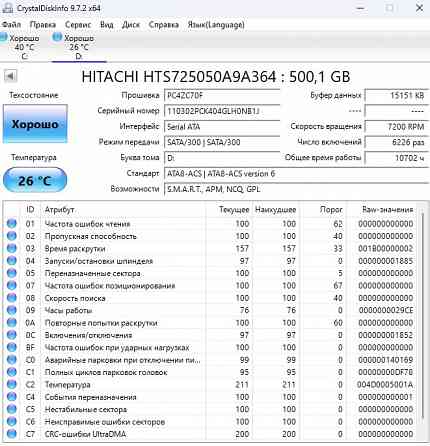430x446 pixels.
Task: Click status icon for row 0C Включения/отключения
Action: point(12,335)
